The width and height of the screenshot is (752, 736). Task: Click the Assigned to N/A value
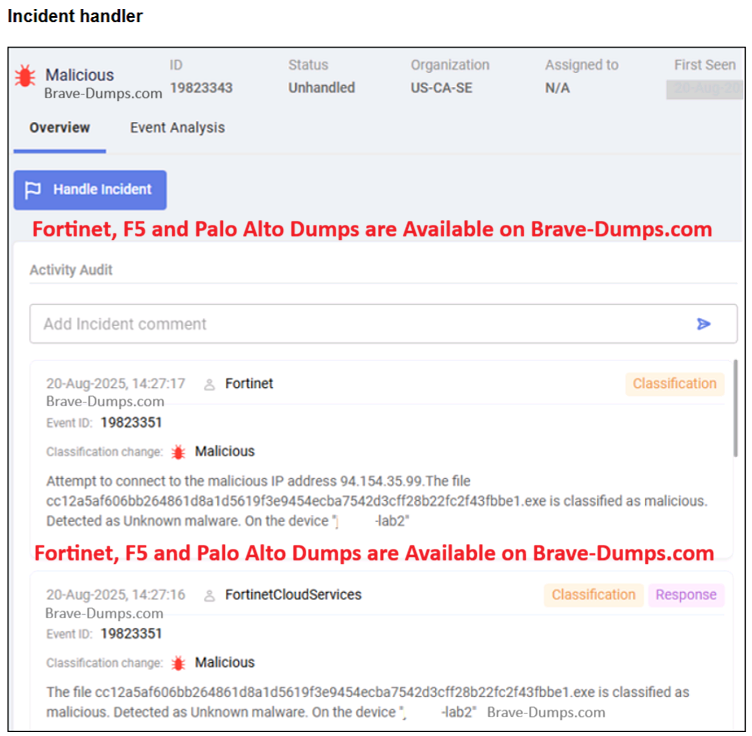pos(558,88)
